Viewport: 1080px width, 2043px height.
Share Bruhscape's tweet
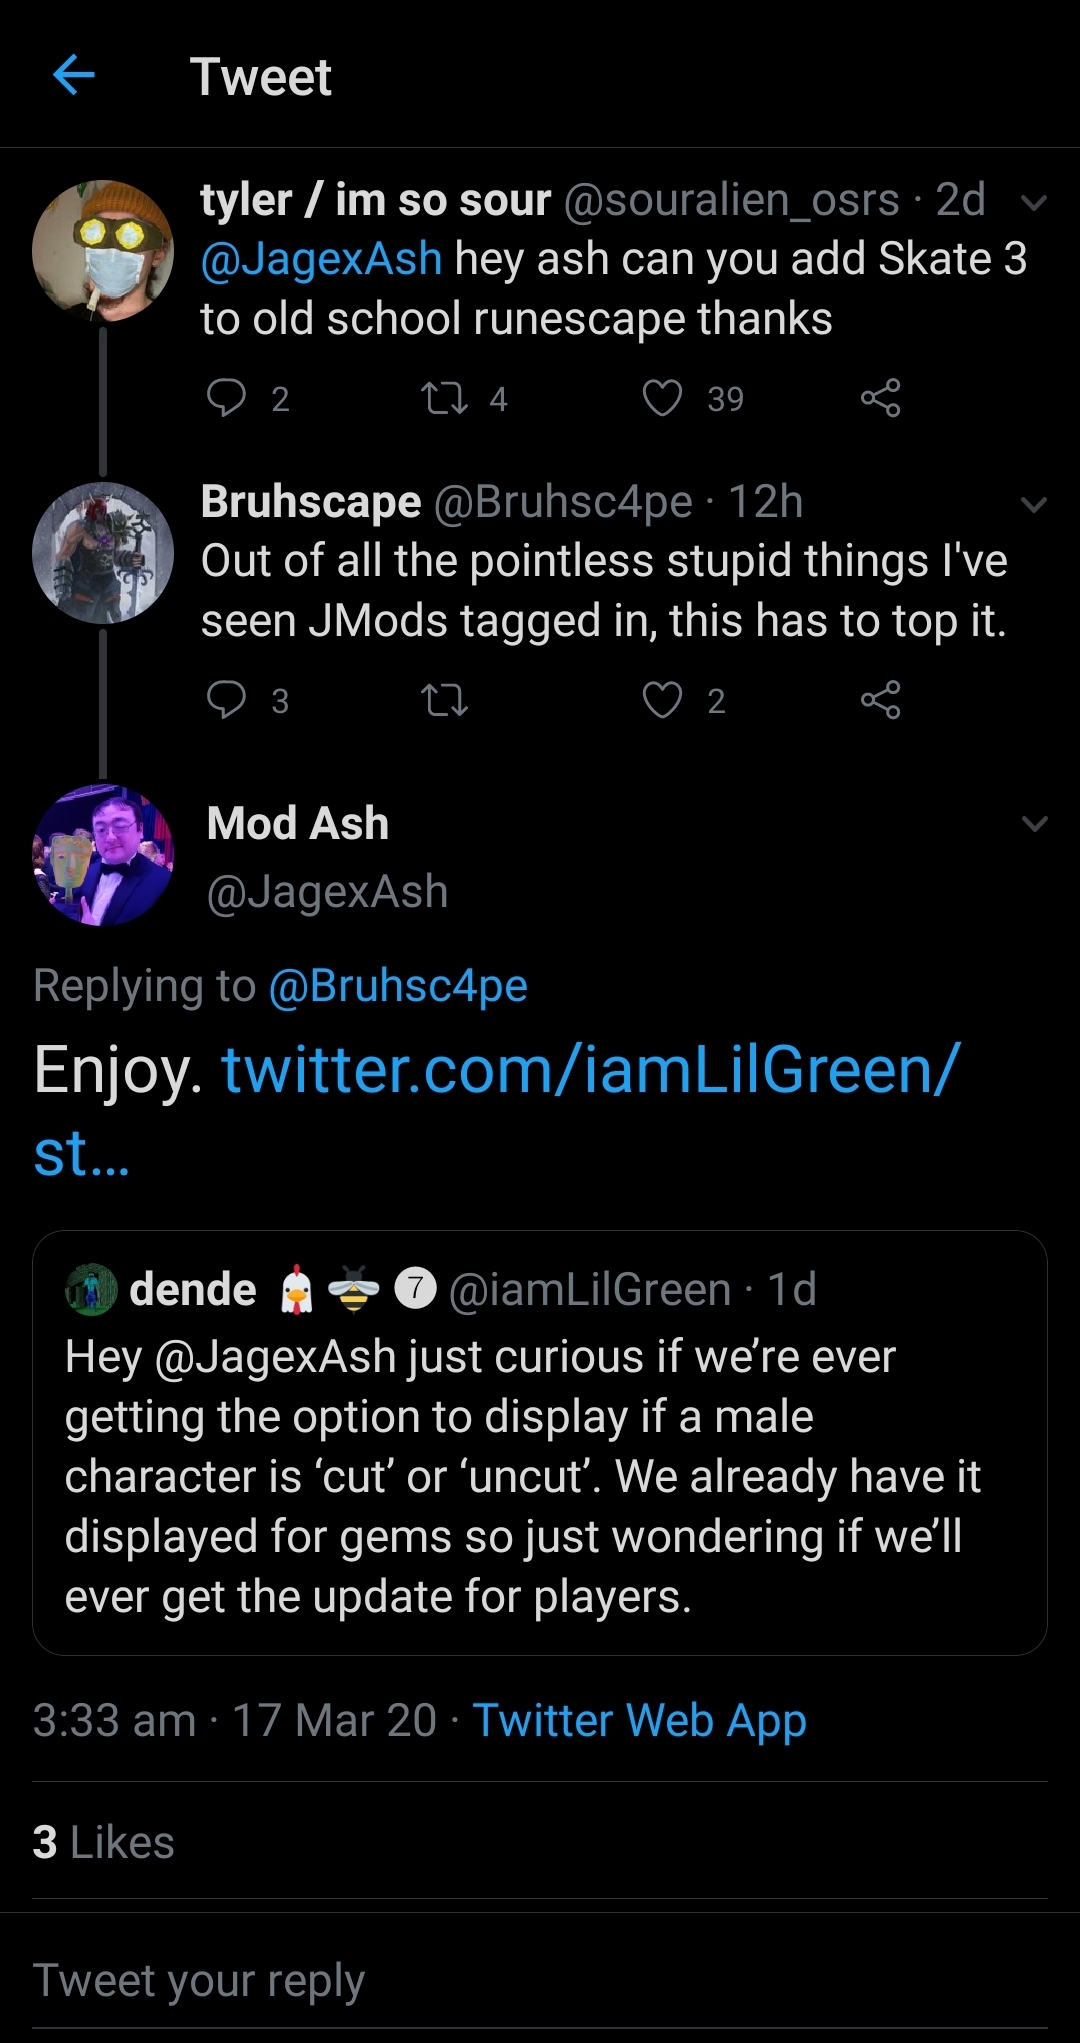880,700
